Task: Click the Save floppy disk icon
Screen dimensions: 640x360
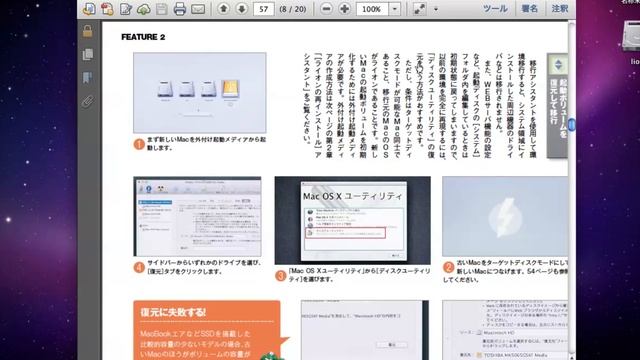Action: (162, 9)
